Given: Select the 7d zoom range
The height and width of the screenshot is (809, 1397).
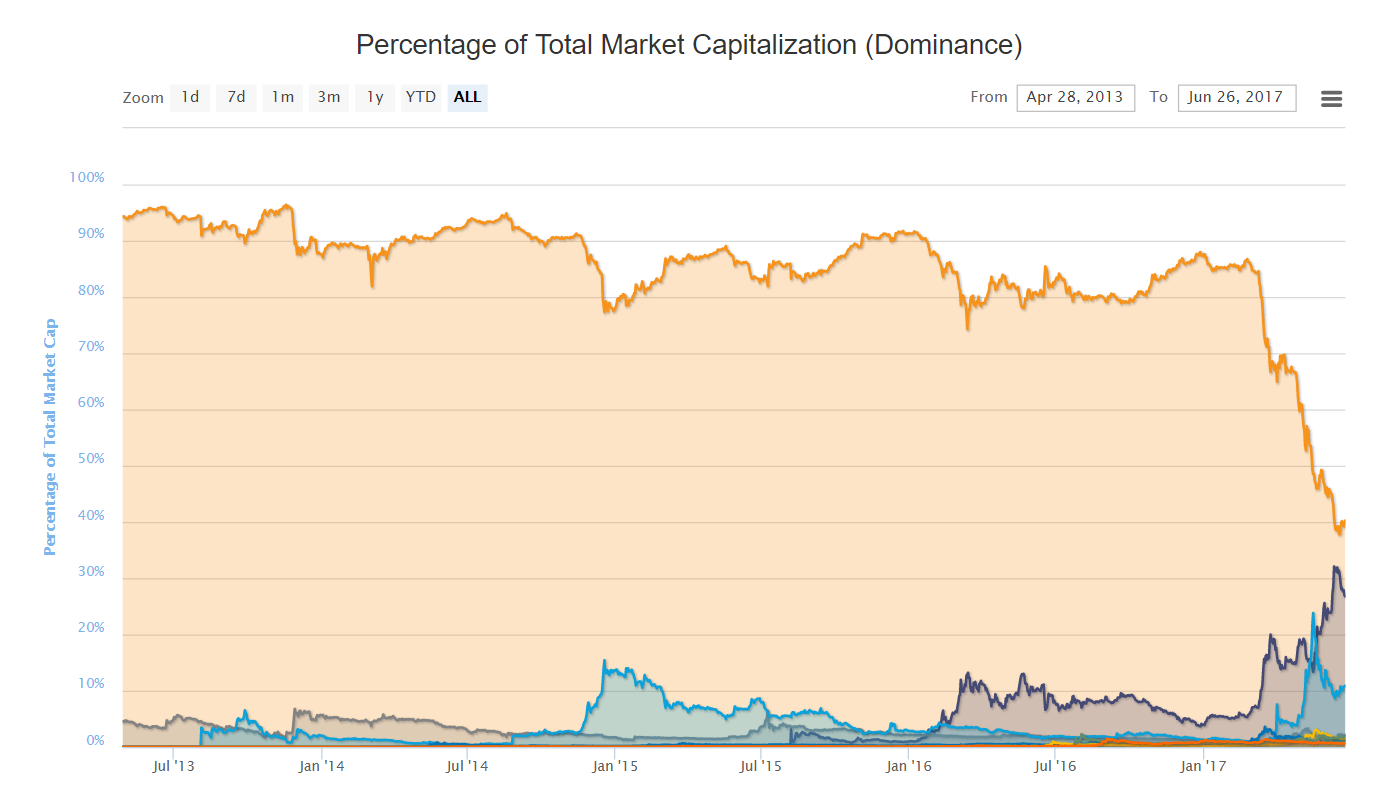Looking at the screenshot, I should click(x=236, y=97).
